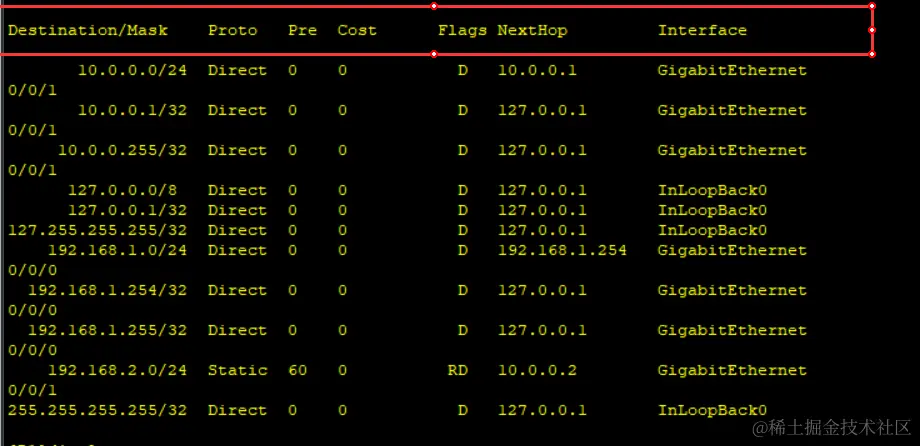Click the Flags column header
Viewport: 920px width, 446px height.
click(x=462, y=31)
